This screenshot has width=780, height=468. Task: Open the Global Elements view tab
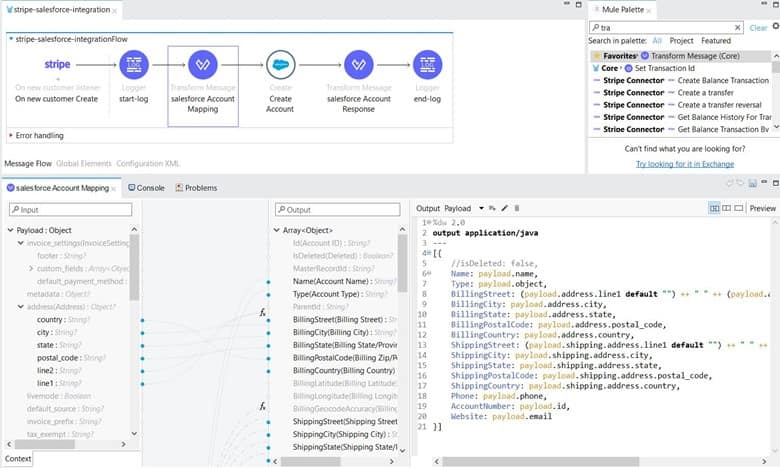(x=84, y=164)
